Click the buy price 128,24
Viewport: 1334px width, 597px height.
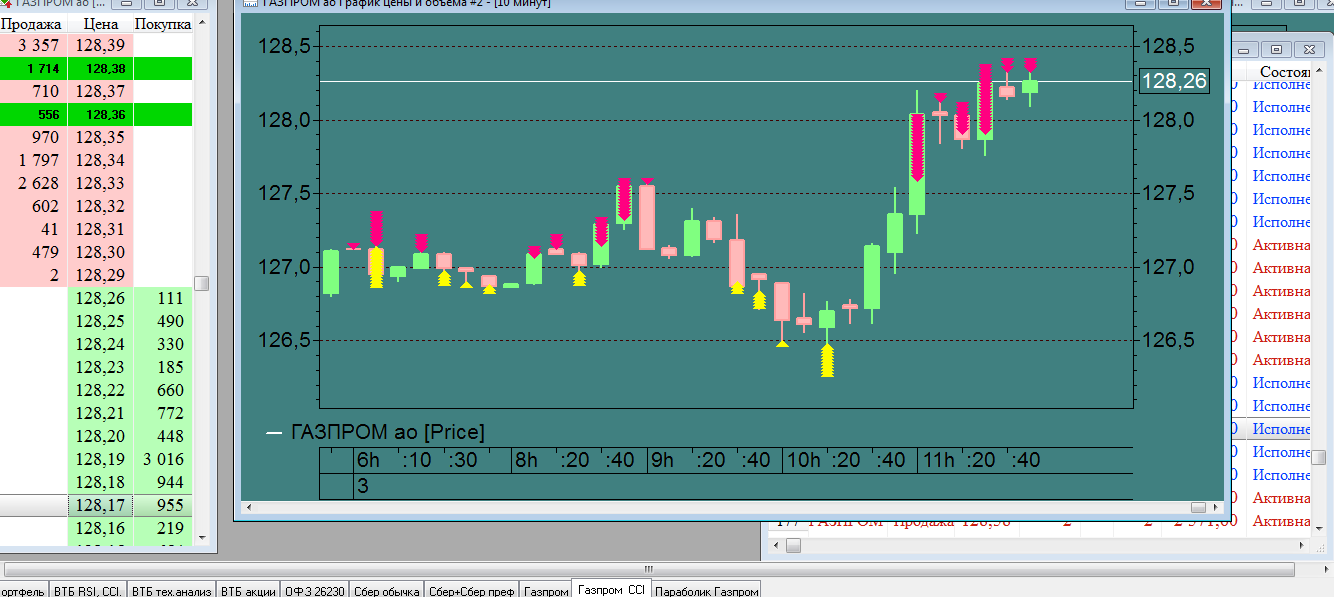(100, 344)
